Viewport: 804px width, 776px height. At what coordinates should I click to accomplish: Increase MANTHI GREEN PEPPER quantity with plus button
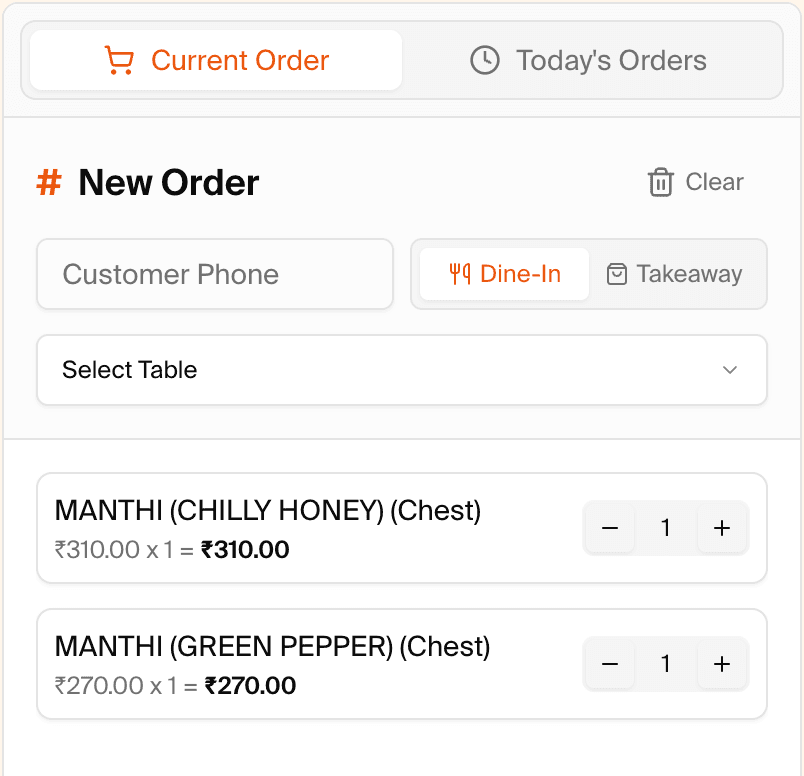(x=722, y=663)
